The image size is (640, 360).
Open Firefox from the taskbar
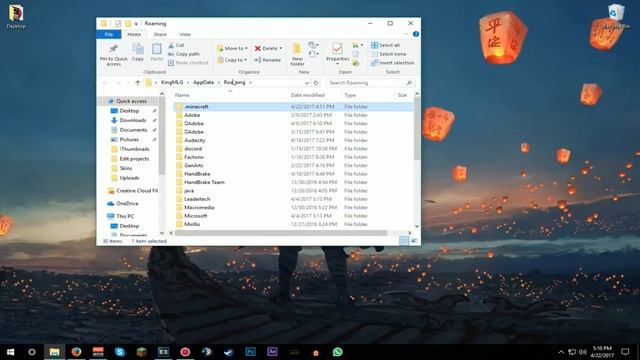pos(76,352)
